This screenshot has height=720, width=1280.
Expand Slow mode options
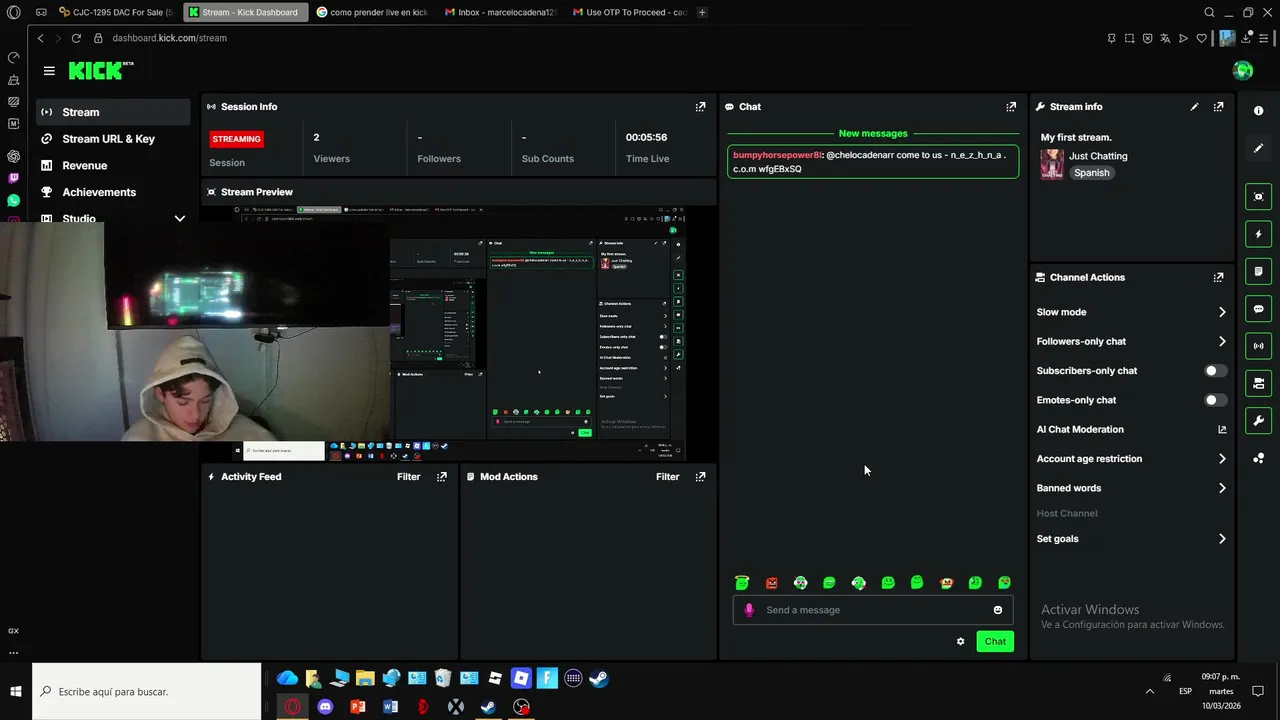coord(1222,312)
